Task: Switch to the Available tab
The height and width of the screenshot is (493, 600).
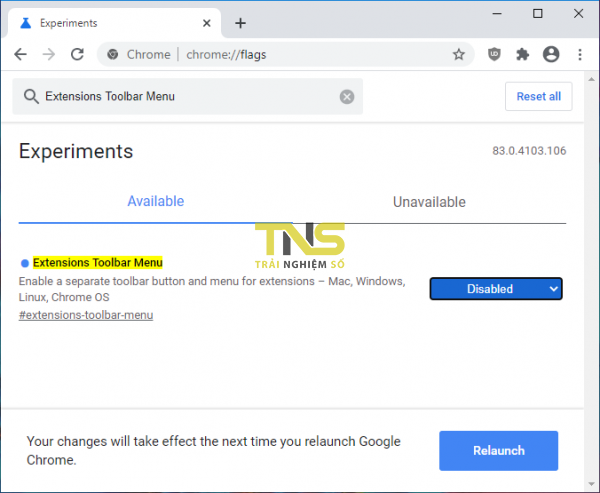Action: [x=155, y=201]
